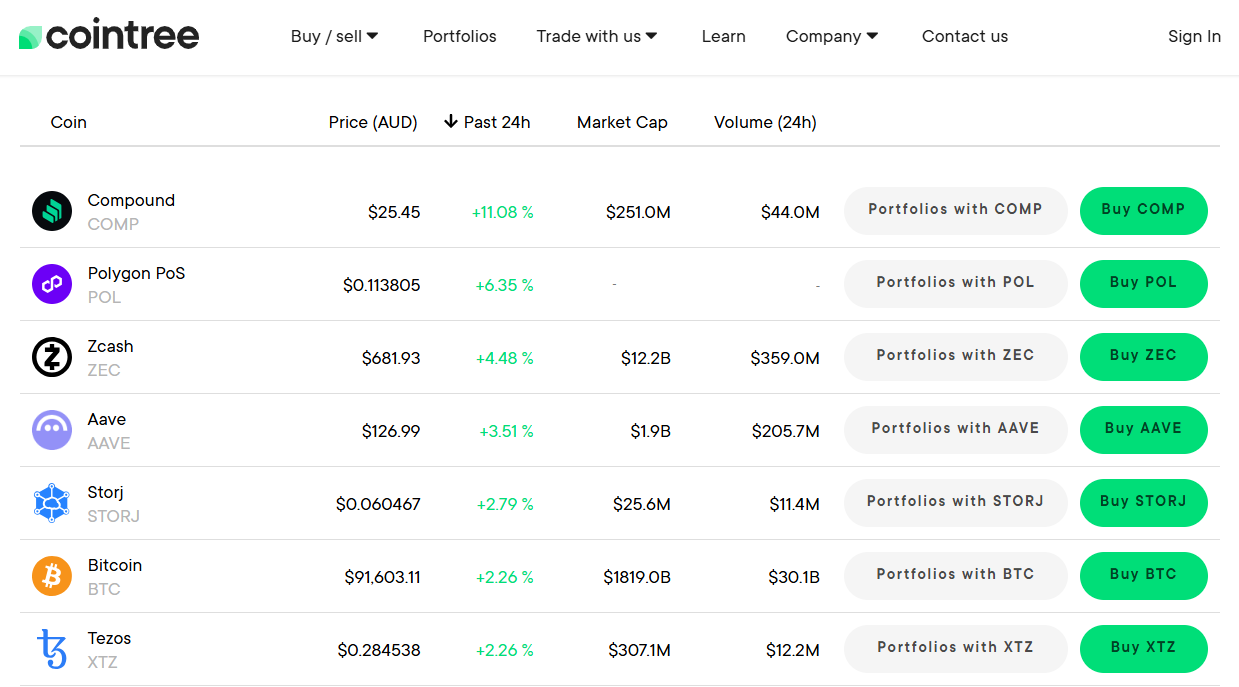Click the Aave coin icon

52,430
